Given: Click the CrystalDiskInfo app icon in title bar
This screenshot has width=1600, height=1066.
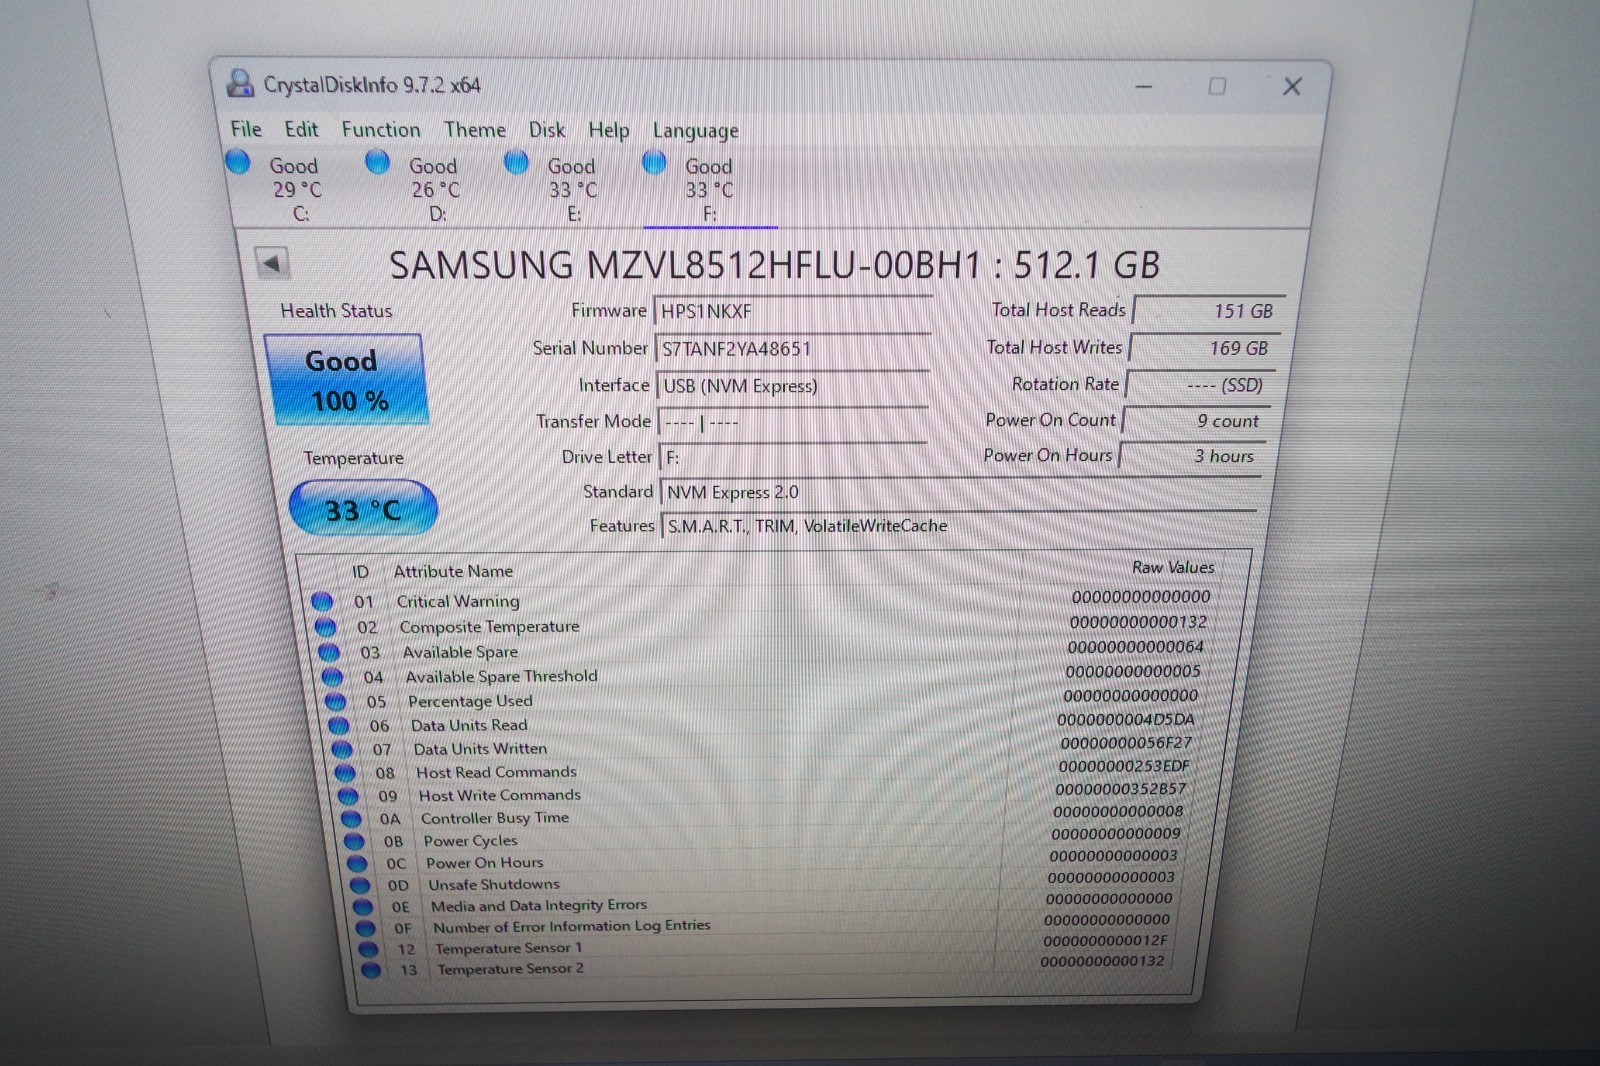Looking at the screenshot, I should click(240, 83).
